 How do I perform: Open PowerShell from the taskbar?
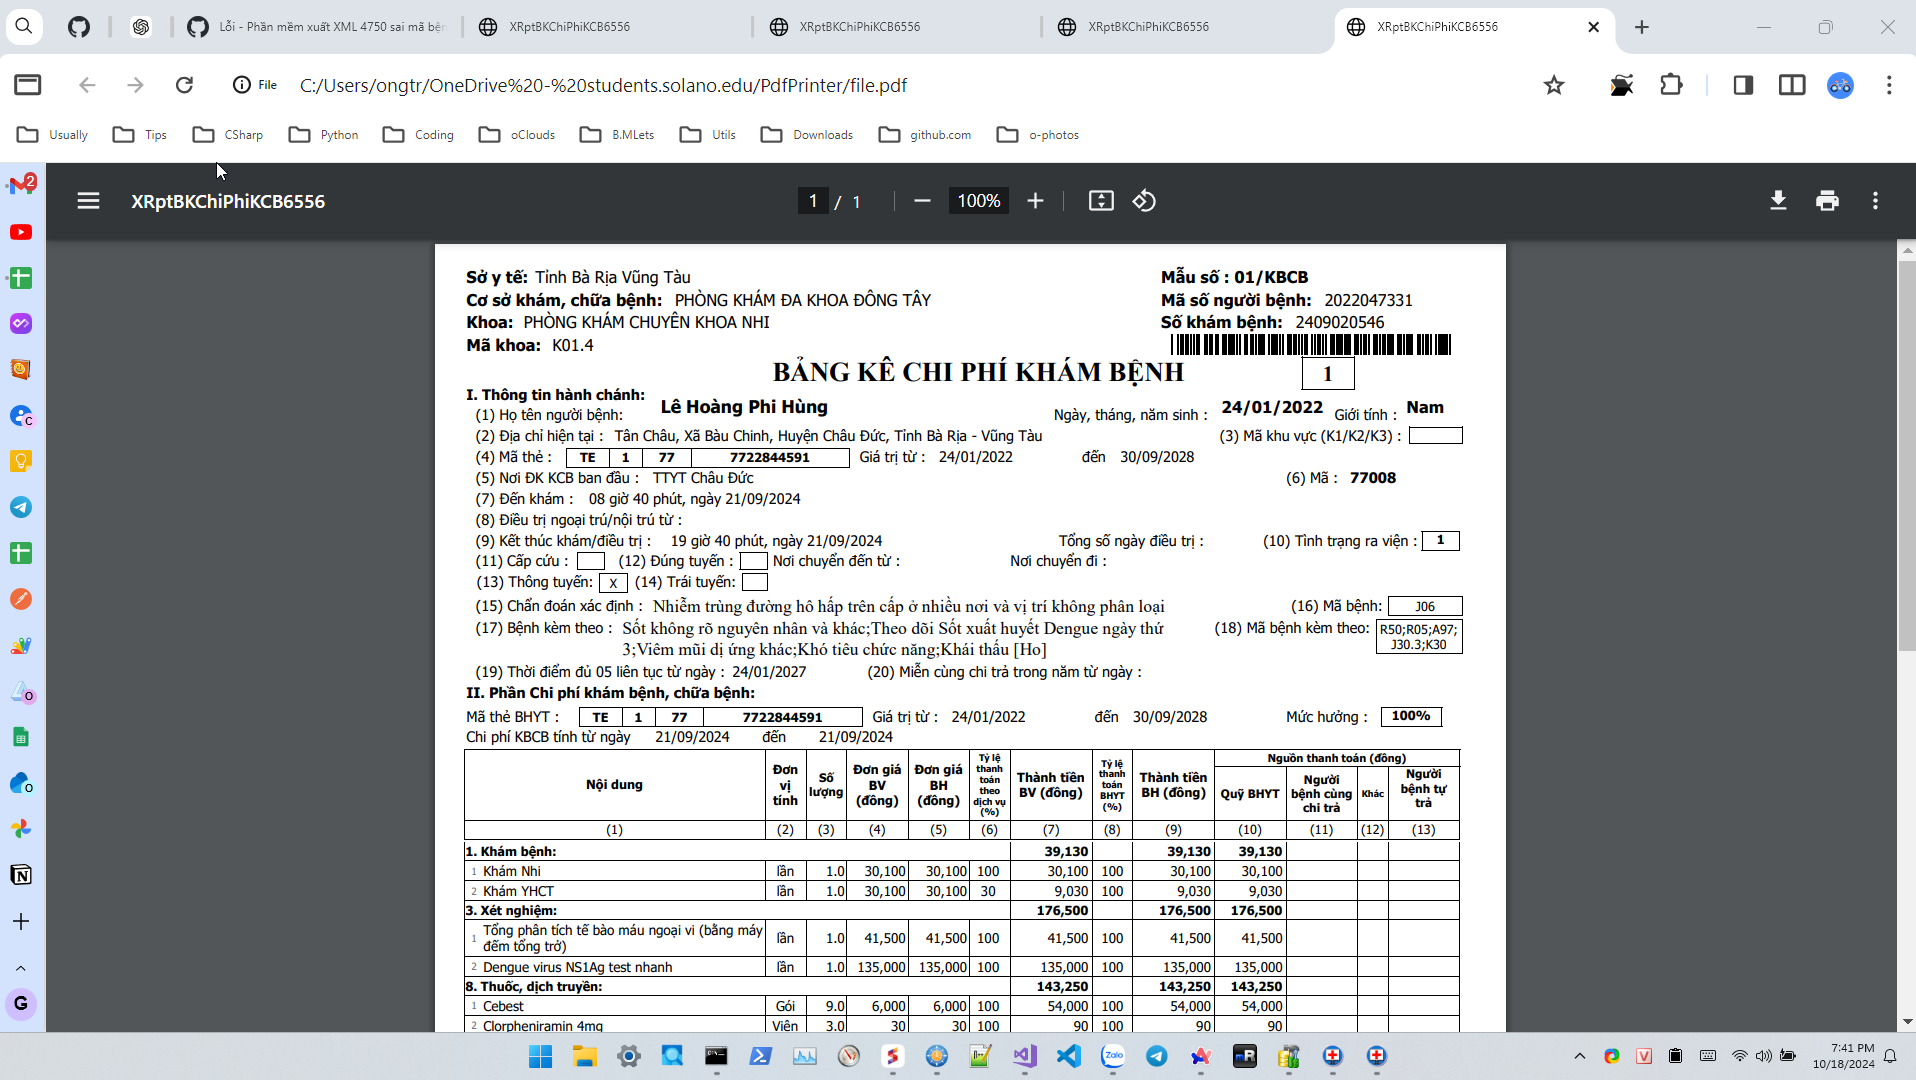(x=760, y=1056)
